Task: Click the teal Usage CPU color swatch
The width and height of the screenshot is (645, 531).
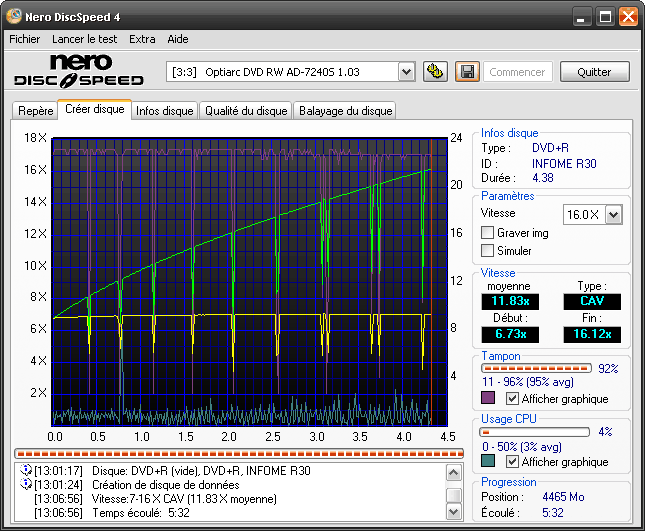Action: pos(488,461)
